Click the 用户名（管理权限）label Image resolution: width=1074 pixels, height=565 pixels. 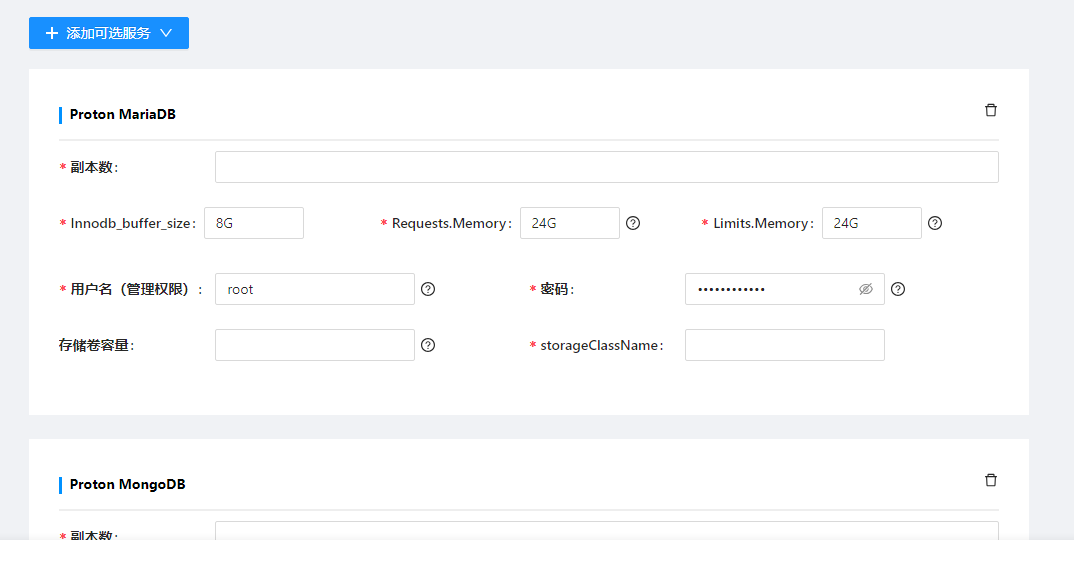(136, 289)
